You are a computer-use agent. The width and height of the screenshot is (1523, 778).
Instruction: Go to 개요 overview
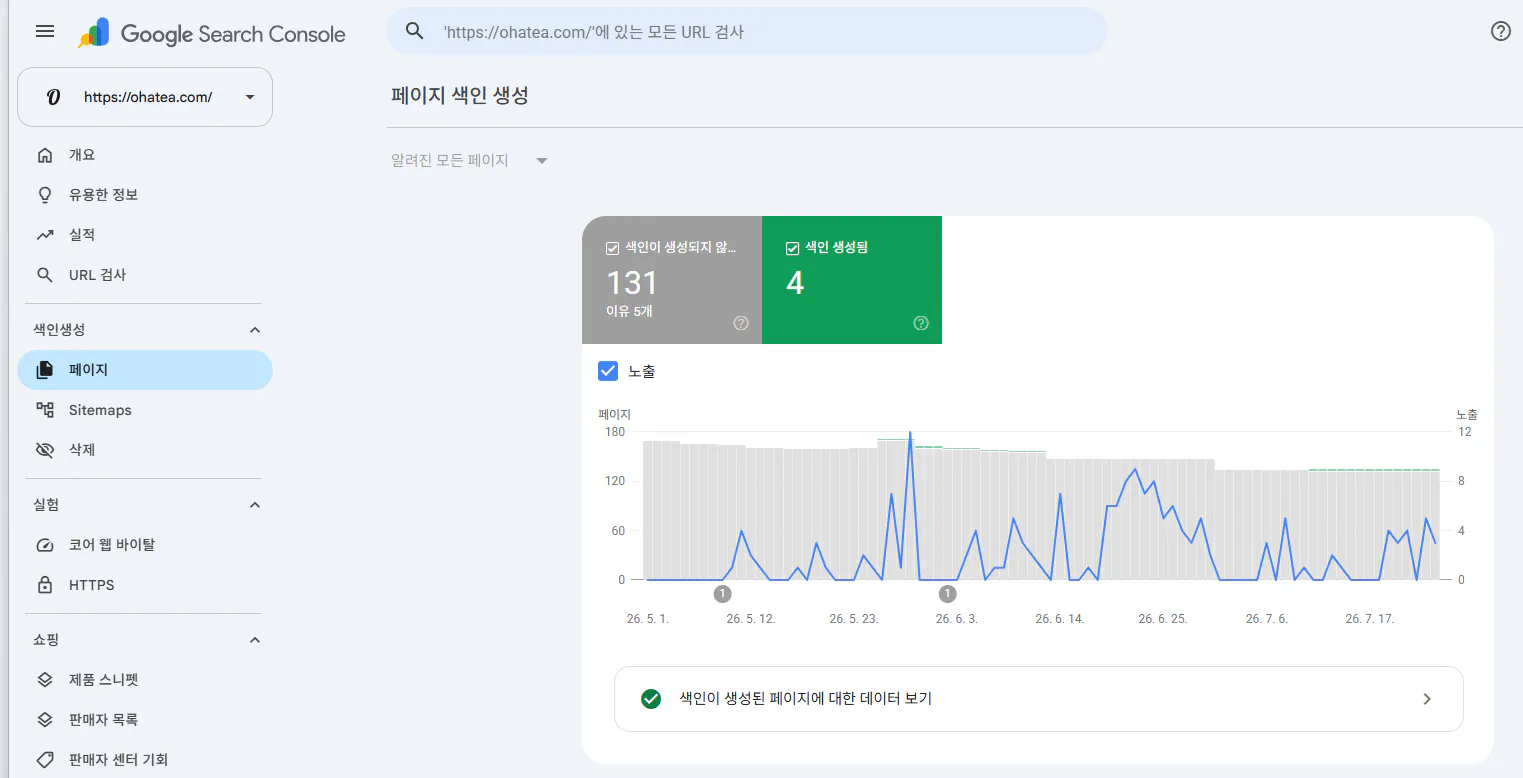click(145, 155)
